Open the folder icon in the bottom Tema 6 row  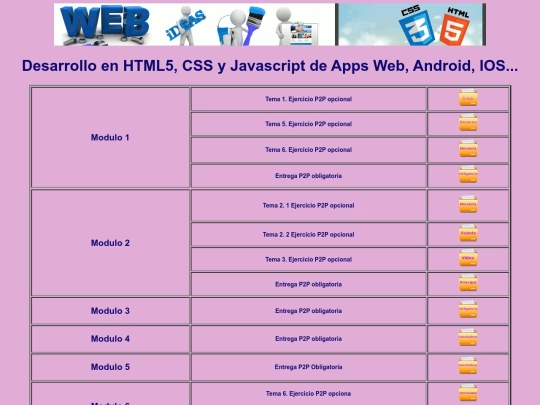[468, 393]
